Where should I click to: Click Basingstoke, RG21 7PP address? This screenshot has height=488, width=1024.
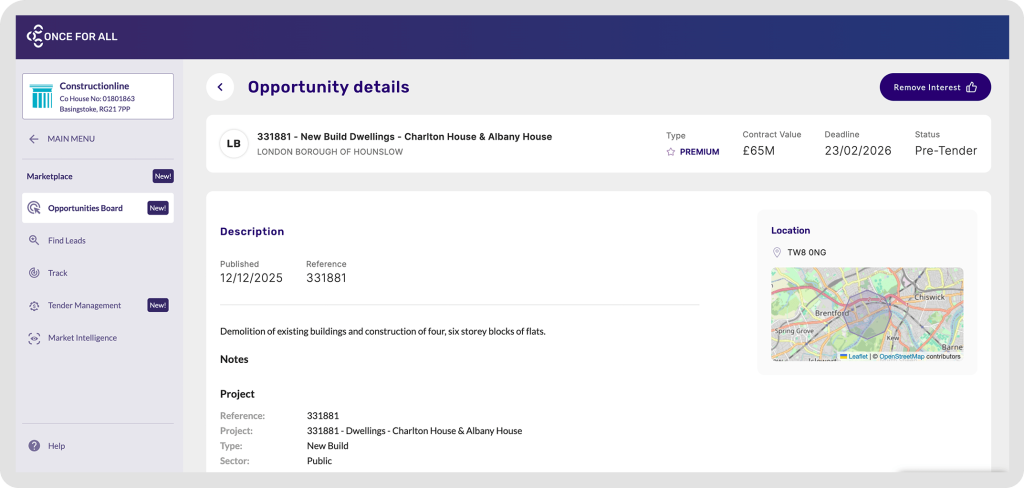point(93,109)
